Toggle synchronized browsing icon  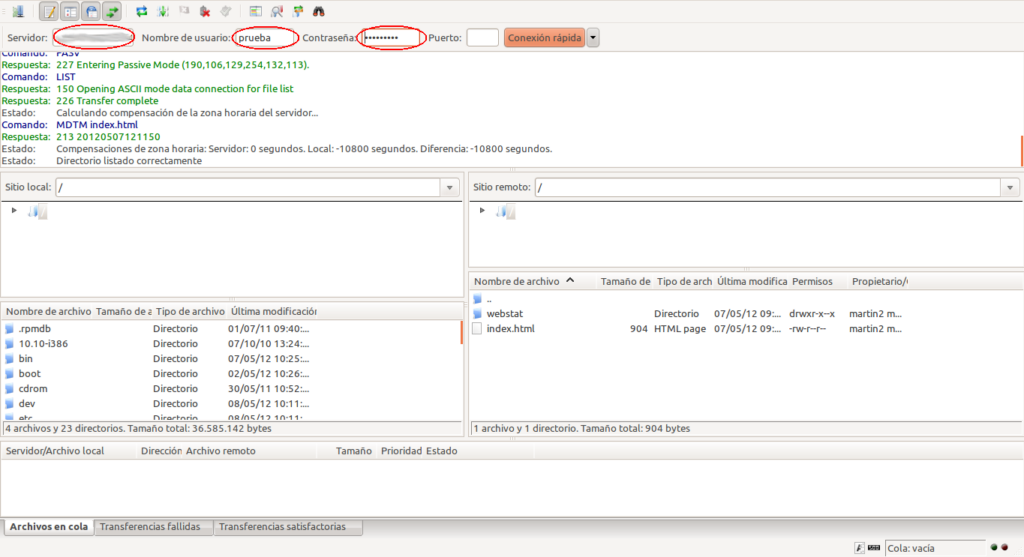coord(298,11)
